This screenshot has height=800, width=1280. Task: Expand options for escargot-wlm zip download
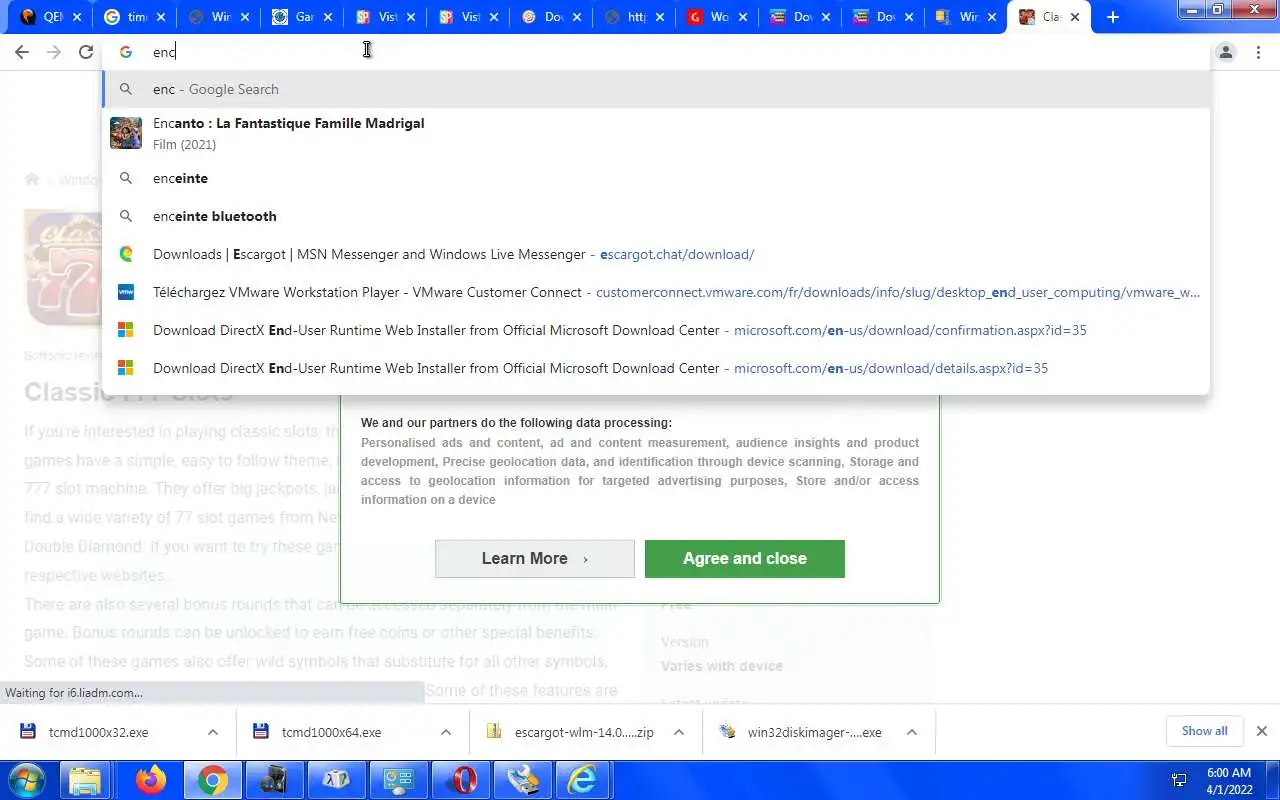[x=678, y=732]
